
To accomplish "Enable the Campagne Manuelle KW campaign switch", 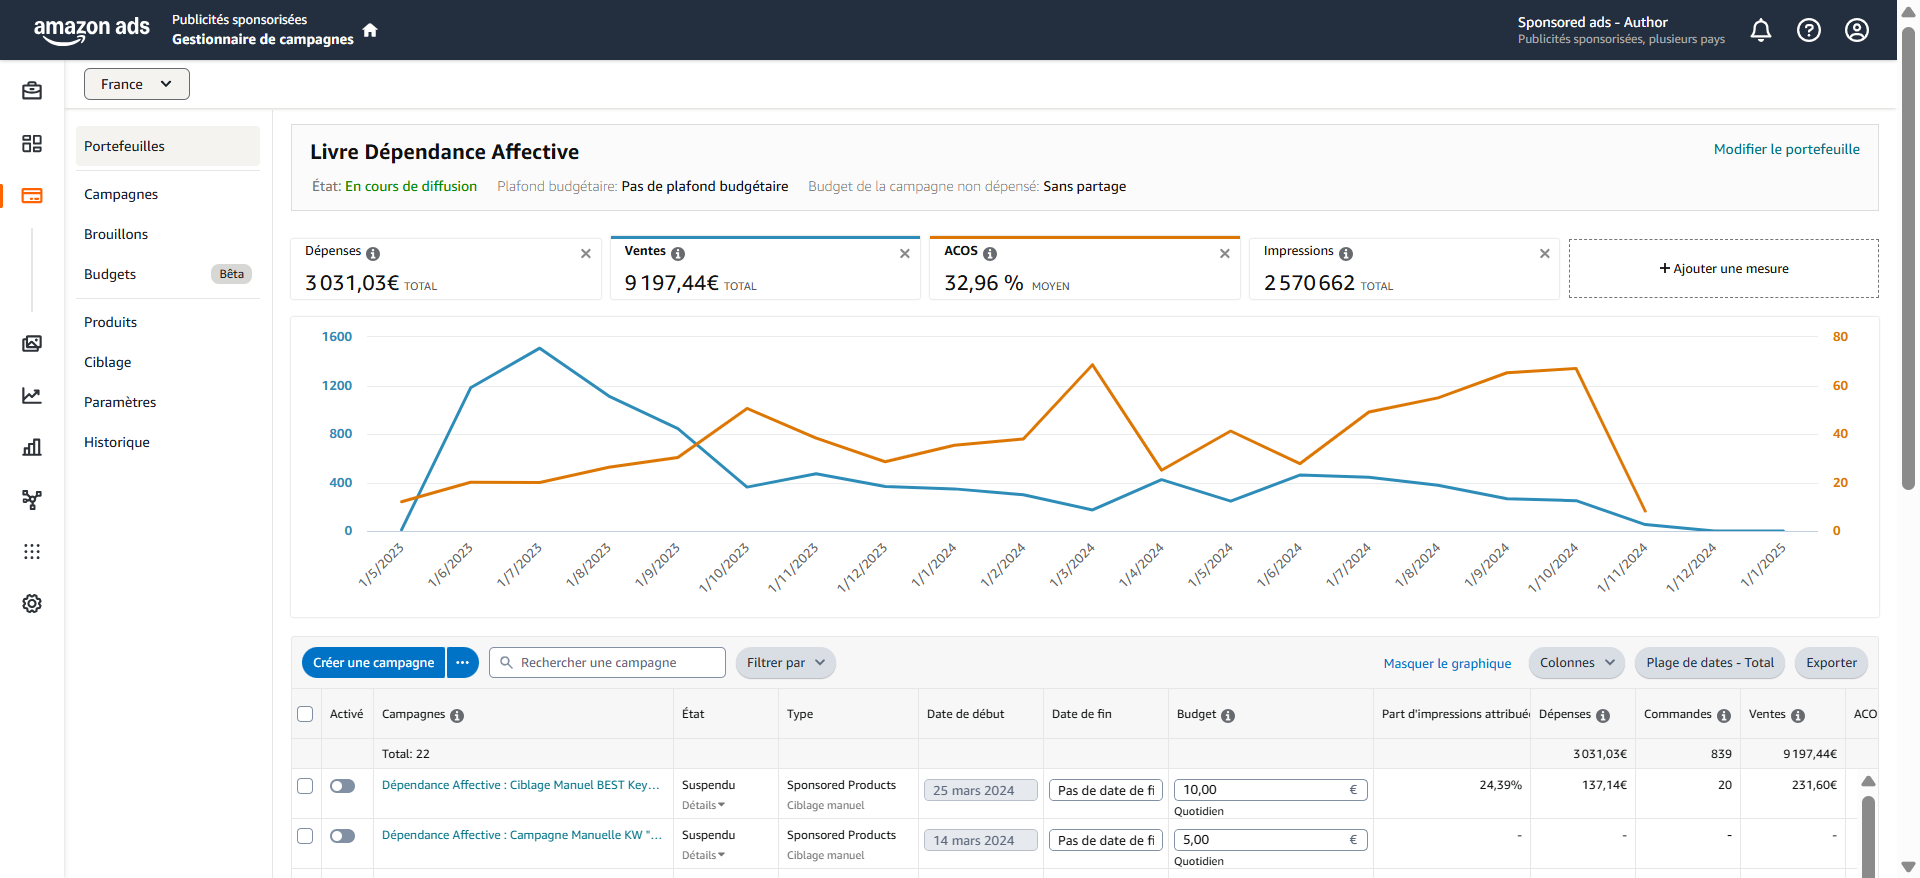I will pyautogui.click(x=342, y=836).
